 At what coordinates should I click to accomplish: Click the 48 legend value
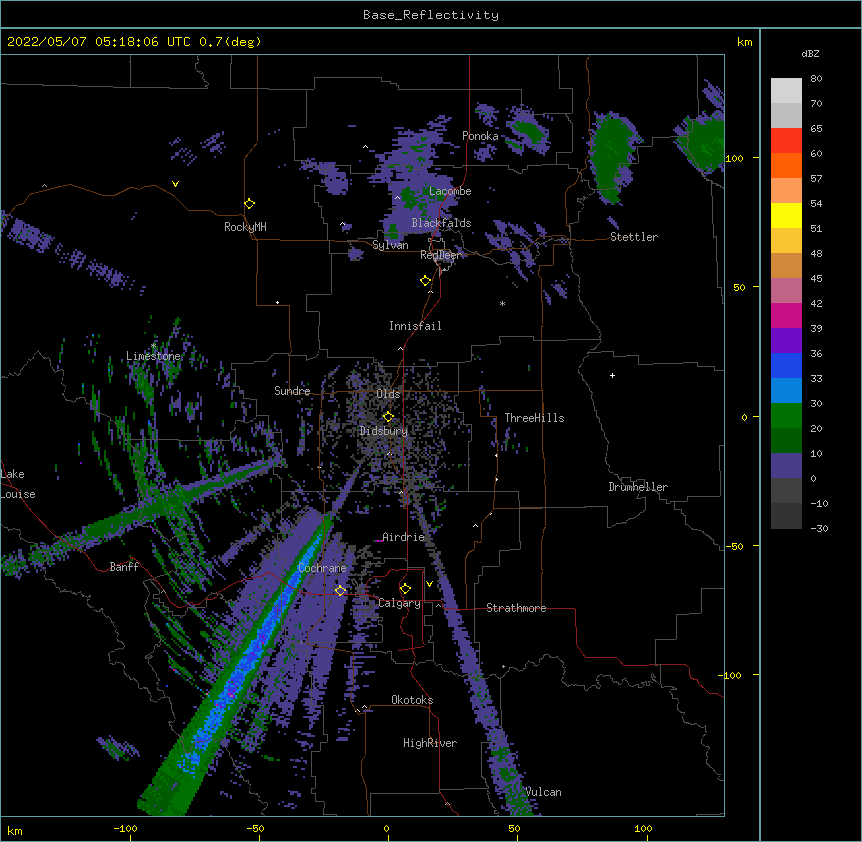(x=816, y=253)
